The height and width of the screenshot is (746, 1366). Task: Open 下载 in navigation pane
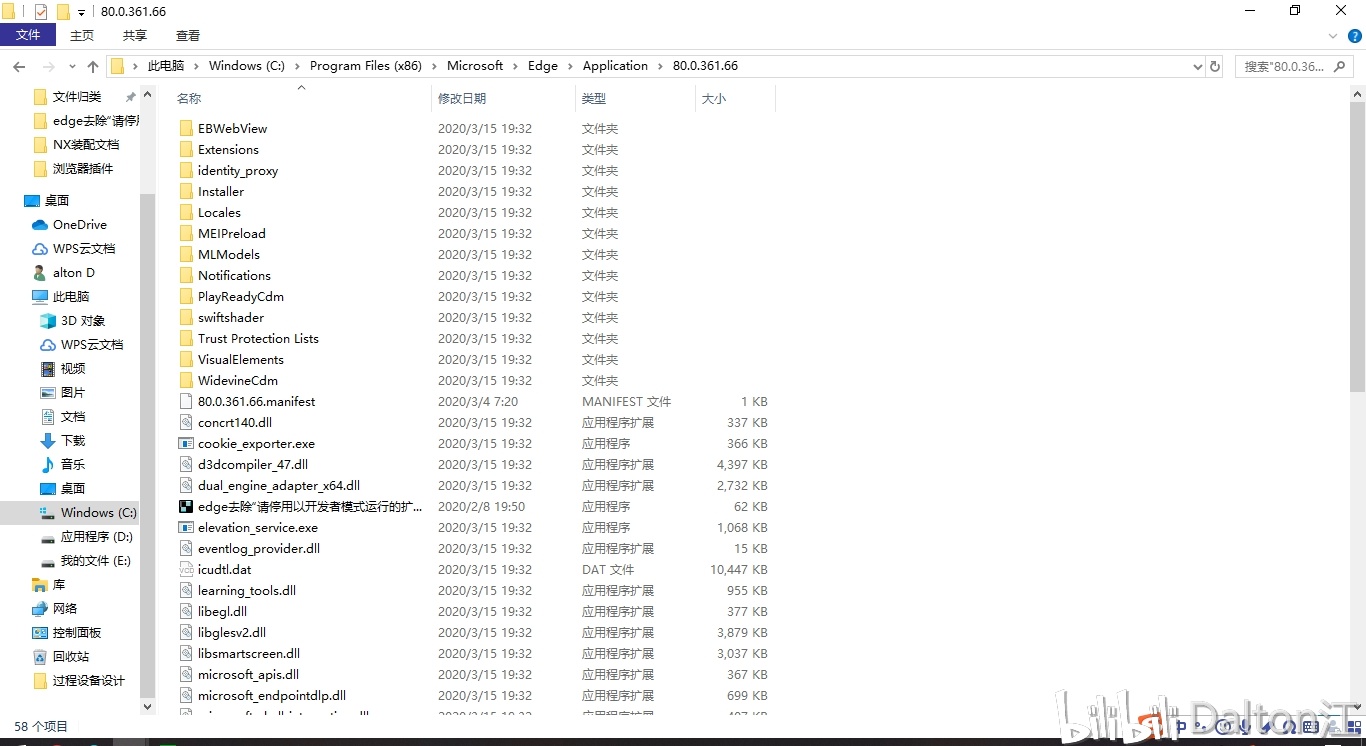[x=73, y=440]
